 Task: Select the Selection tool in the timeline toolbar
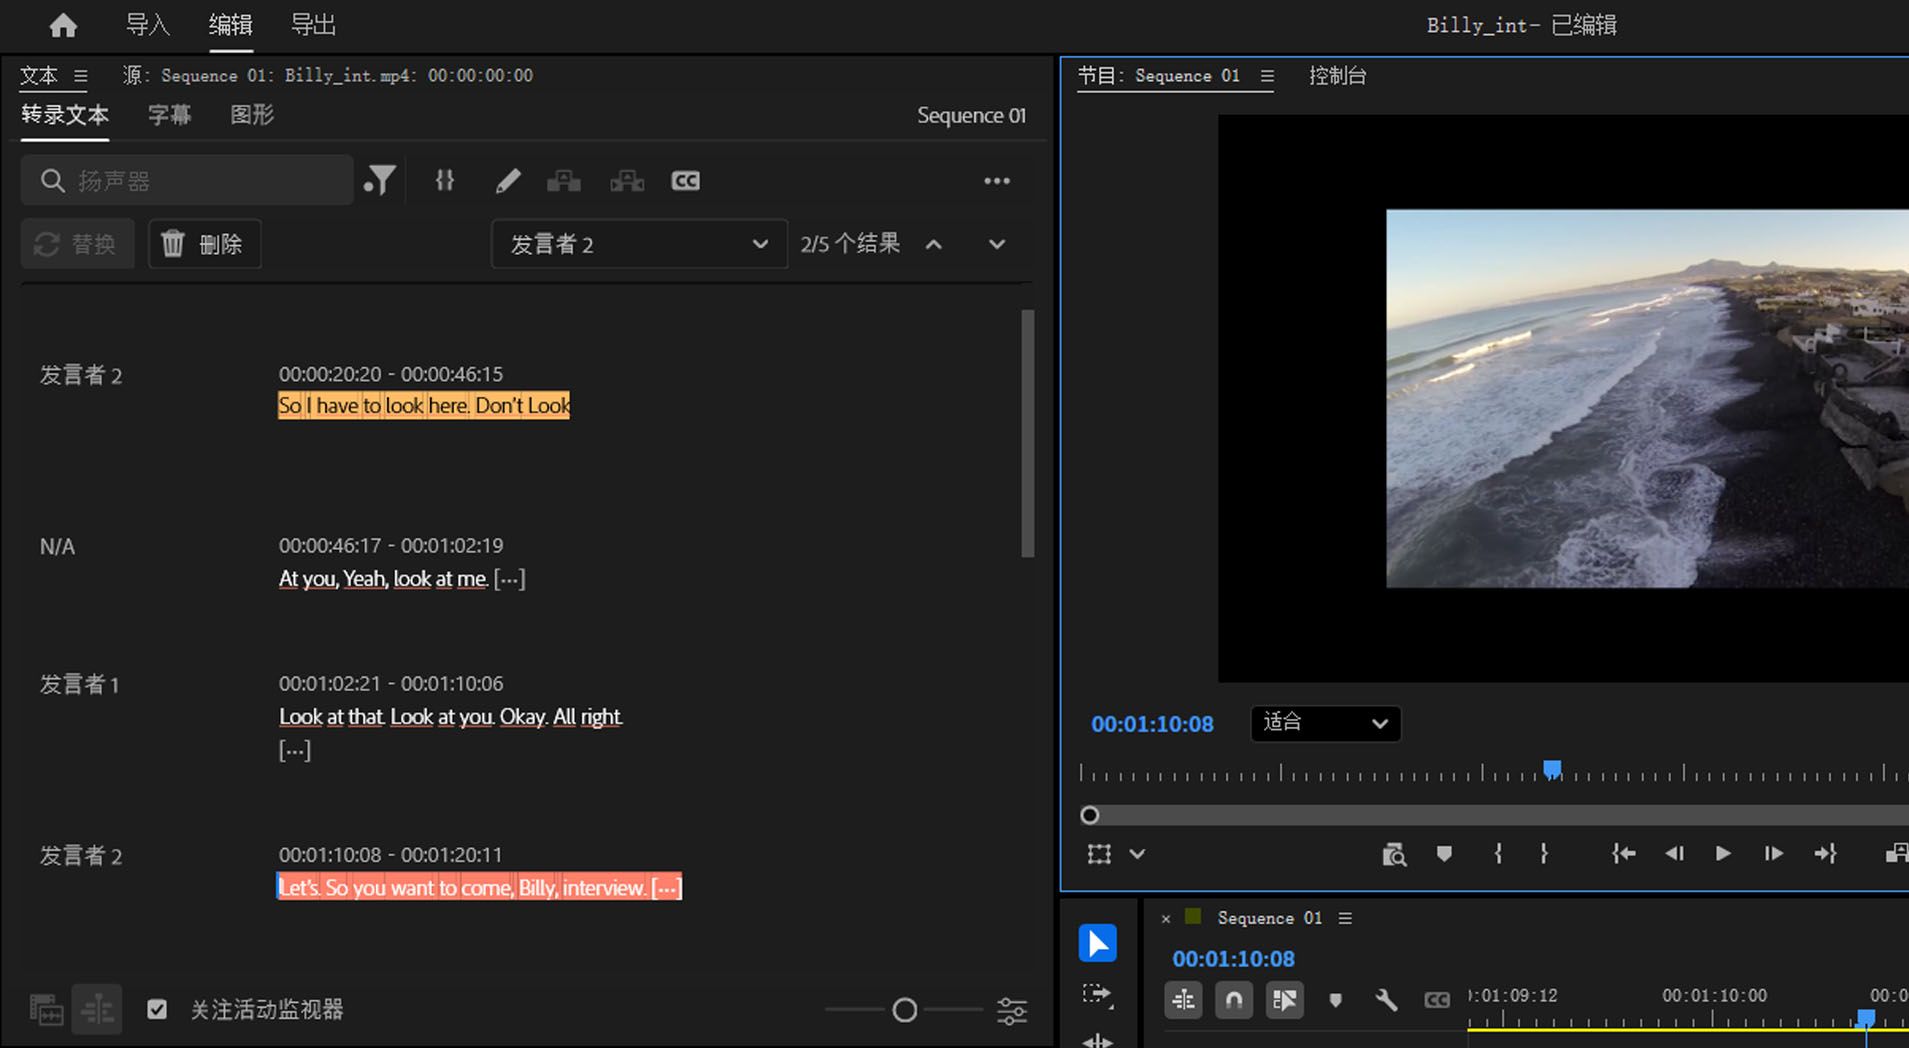click(1097, 942)
